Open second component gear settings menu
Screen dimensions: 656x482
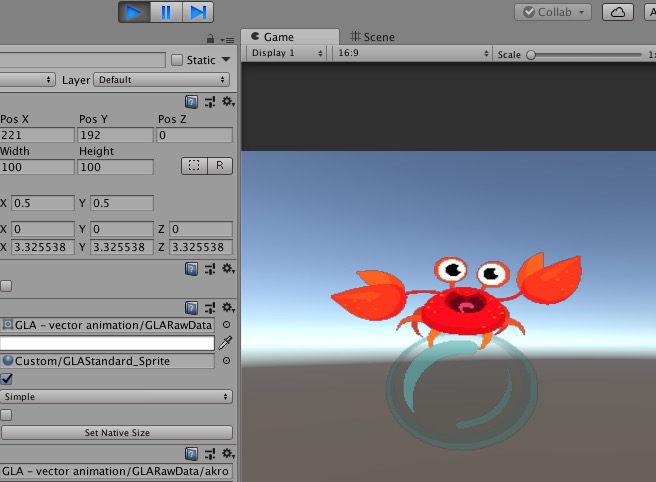(x=228, y=269)
